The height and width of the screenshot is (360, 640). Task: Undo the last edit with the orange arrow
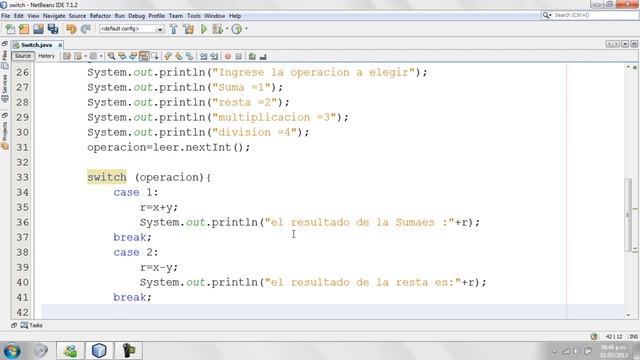71,29
